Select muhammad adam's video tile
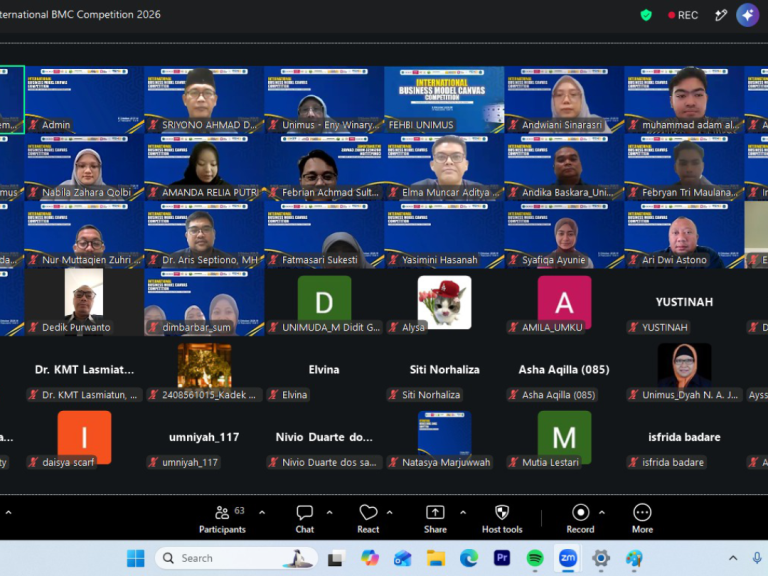Screen dimensions: 768x576 [x=684, y=100]
